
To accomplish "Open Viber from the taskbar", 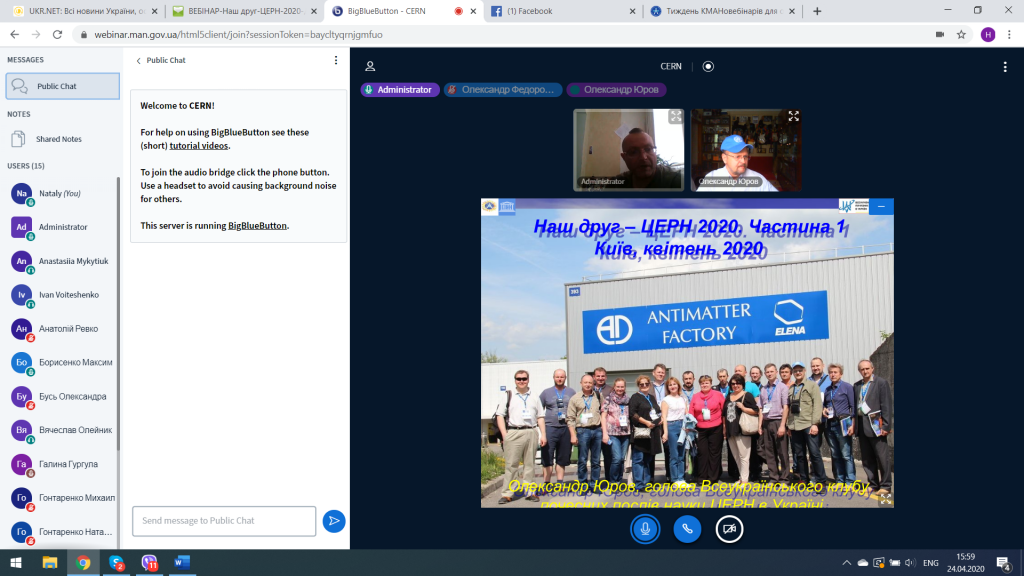I will (x=150, y=562).
